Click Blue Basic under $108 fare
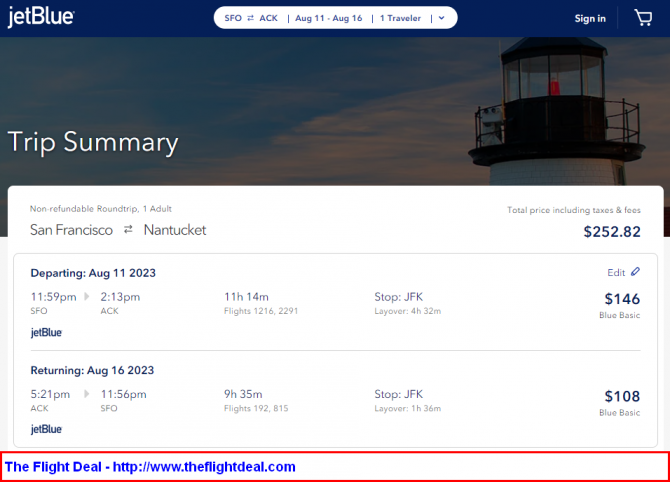 tap(620, 413)
